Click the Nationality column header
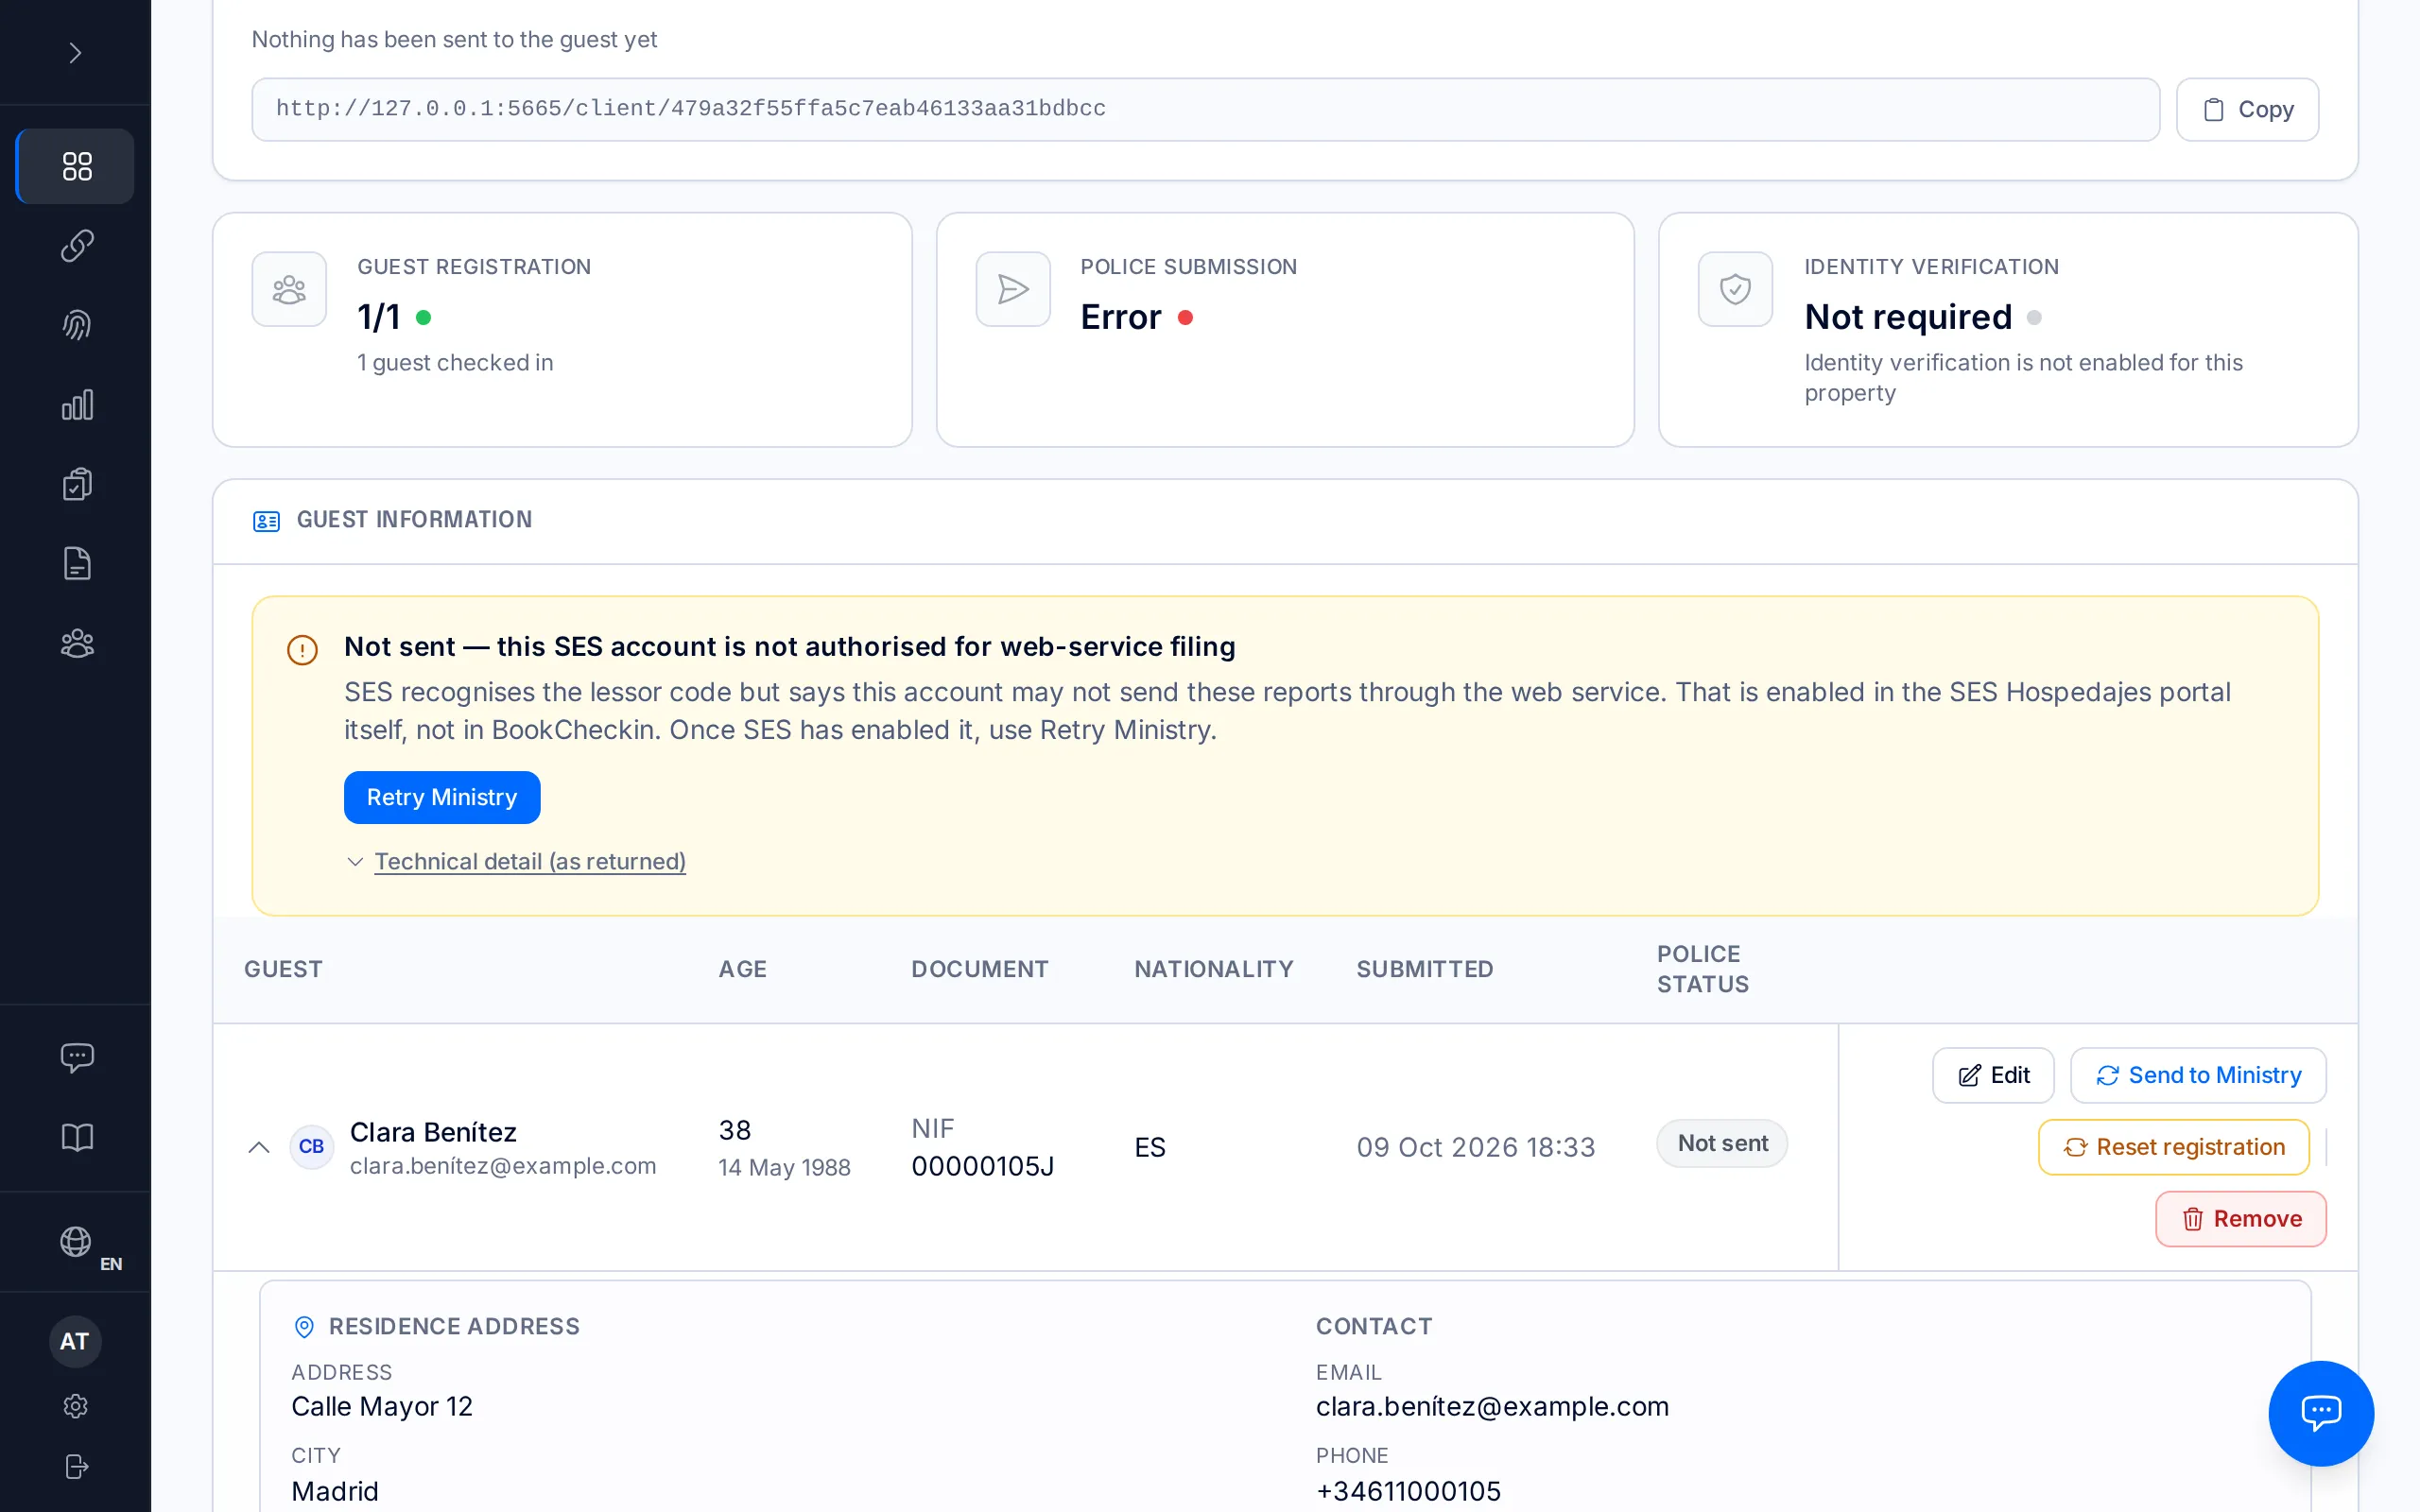The width and height of the screenshot is (2420, 1512). click(x=1213, y=969)
